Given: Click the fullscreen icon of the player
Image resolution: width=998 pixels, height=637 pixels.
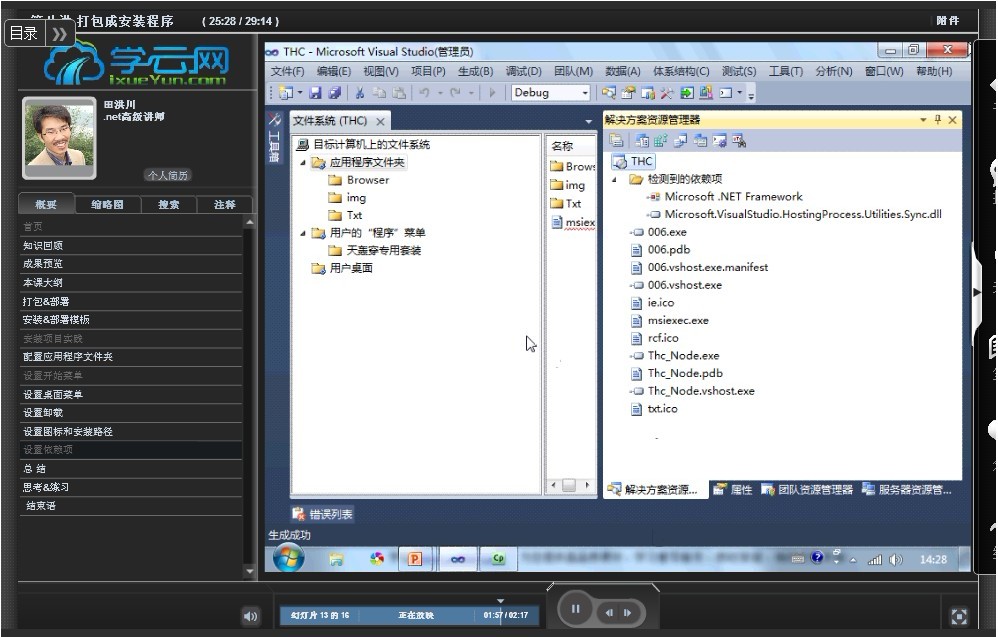Looking at the screenshot, I should pos(959,616).
